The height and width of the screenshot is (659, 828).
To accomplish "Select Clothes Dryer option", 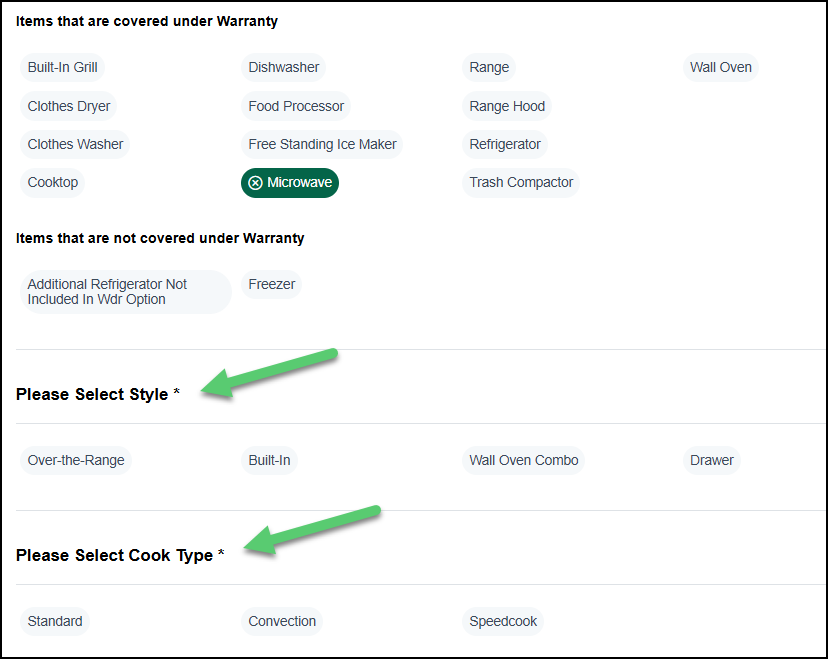I will [69, 106].
